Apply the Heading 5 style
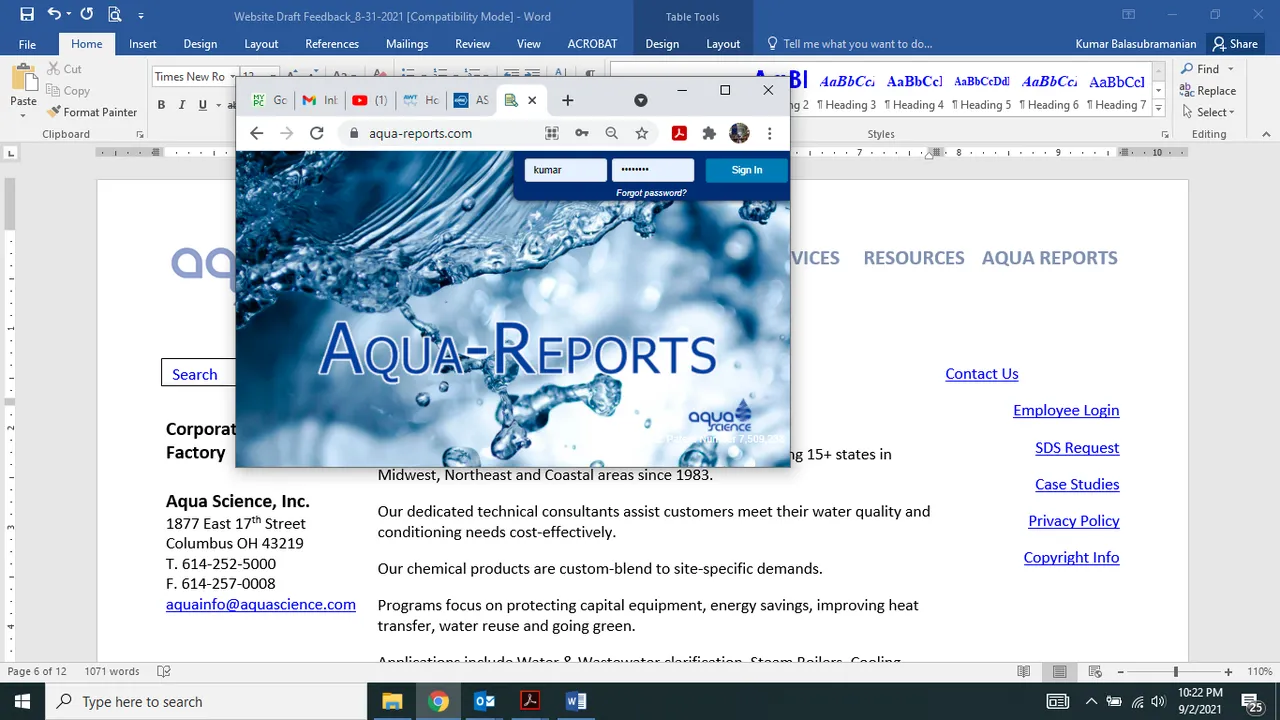Screen dimensions: 1280x720 coord(981,92)
